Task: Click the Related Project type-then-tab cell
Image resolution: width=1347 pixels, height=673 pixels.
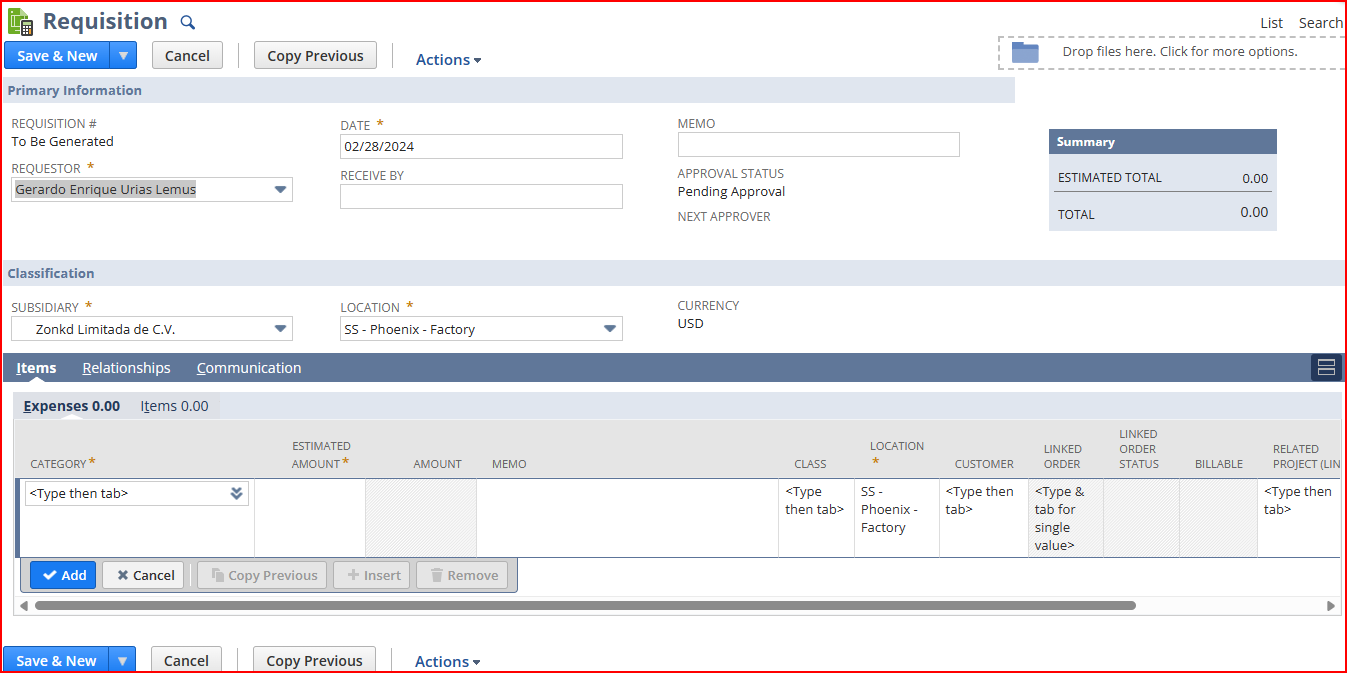Action: 1298,518
